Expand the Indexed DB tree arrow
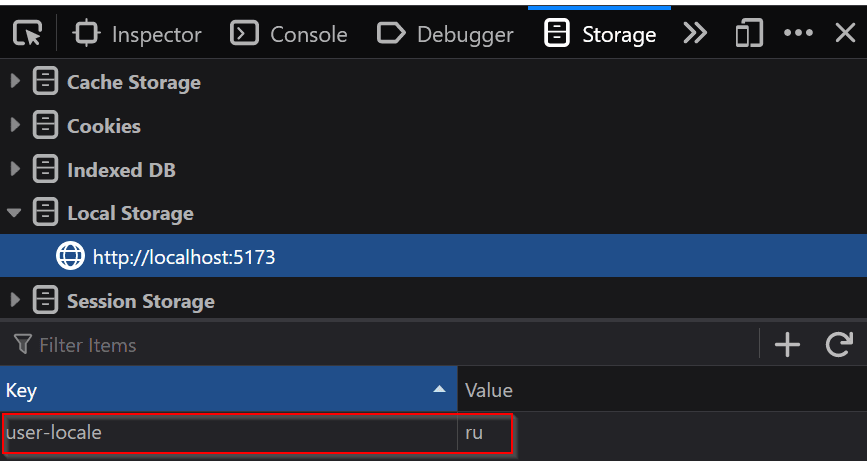The width and height of the screenshot is (867, 461). tap(15, 170)
